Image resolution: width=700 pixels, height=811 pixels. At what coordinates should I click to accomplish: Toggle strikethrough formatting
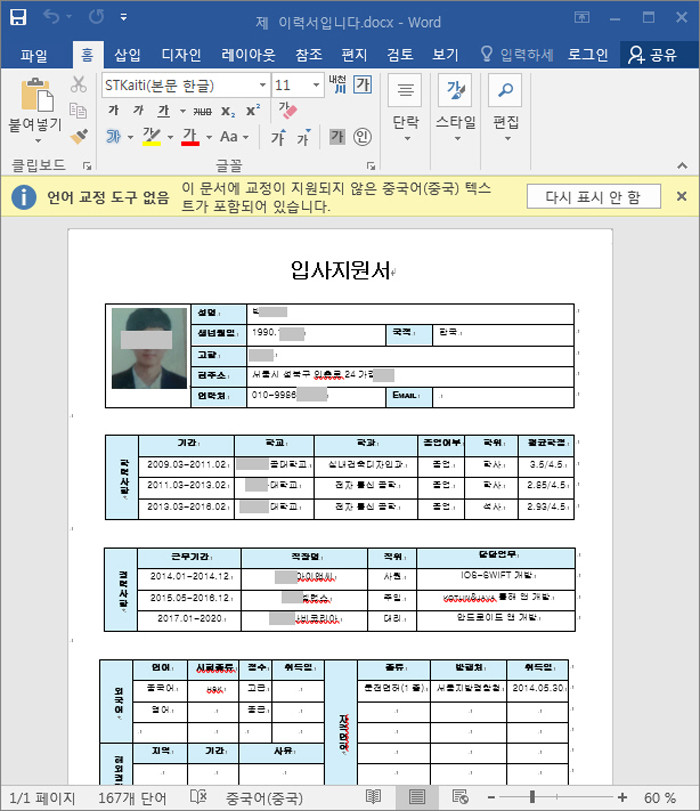(201, 111)
